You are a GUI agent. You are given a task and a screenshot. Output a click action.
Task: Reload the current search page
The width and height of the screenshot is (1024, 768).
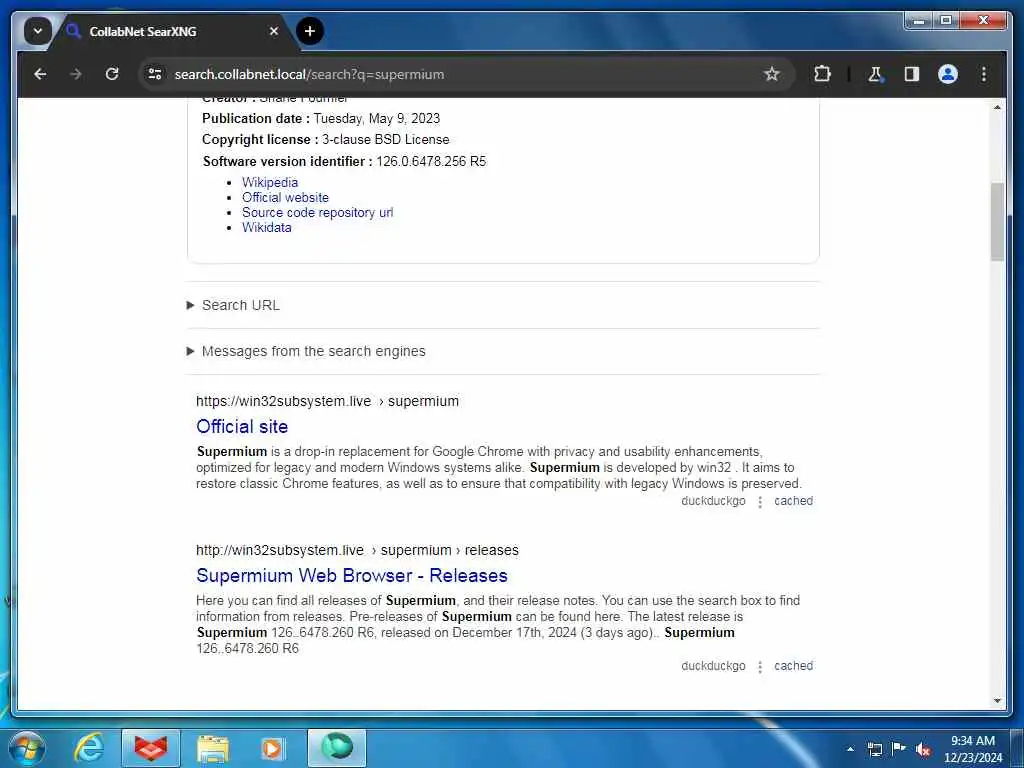click(112, 74)
